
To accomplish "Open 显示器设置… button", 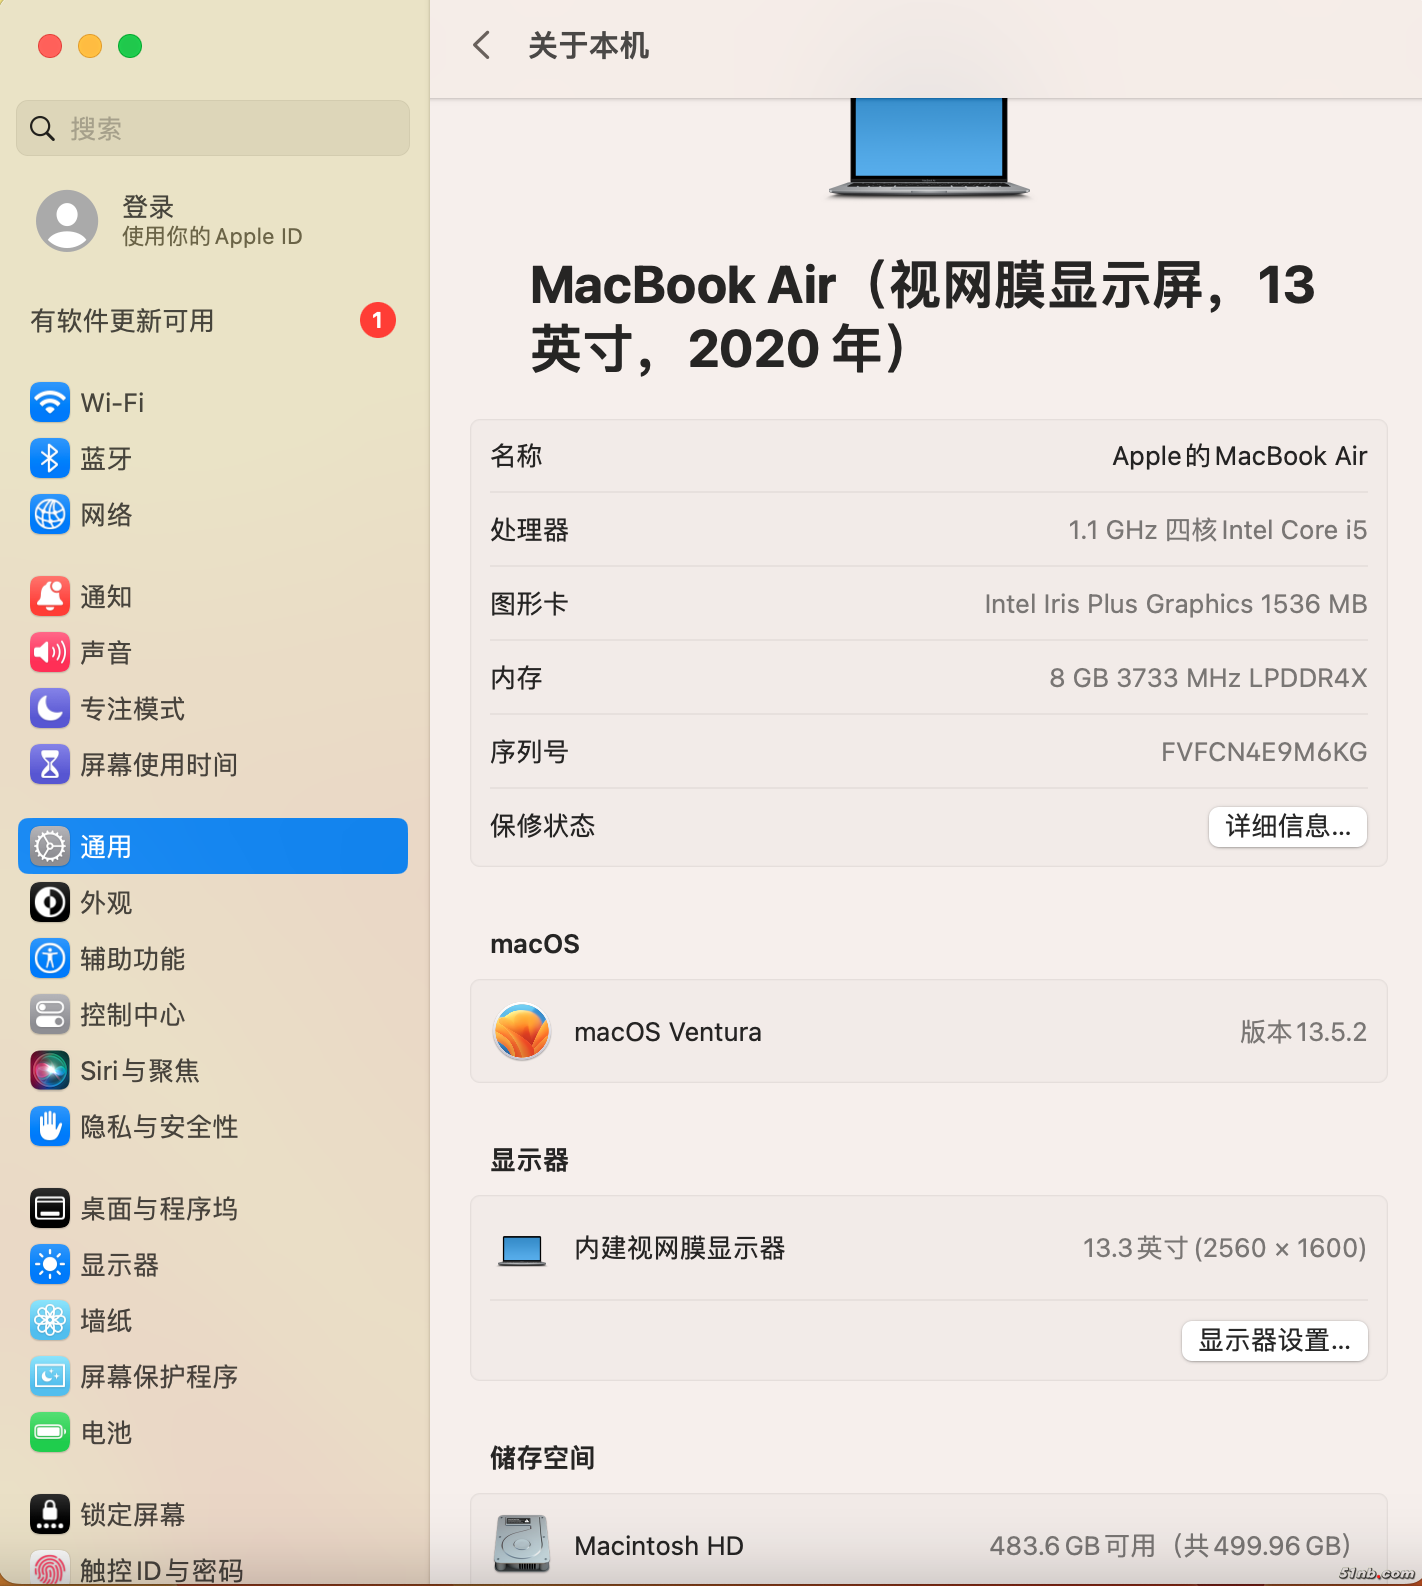I will point(1275,1341).
